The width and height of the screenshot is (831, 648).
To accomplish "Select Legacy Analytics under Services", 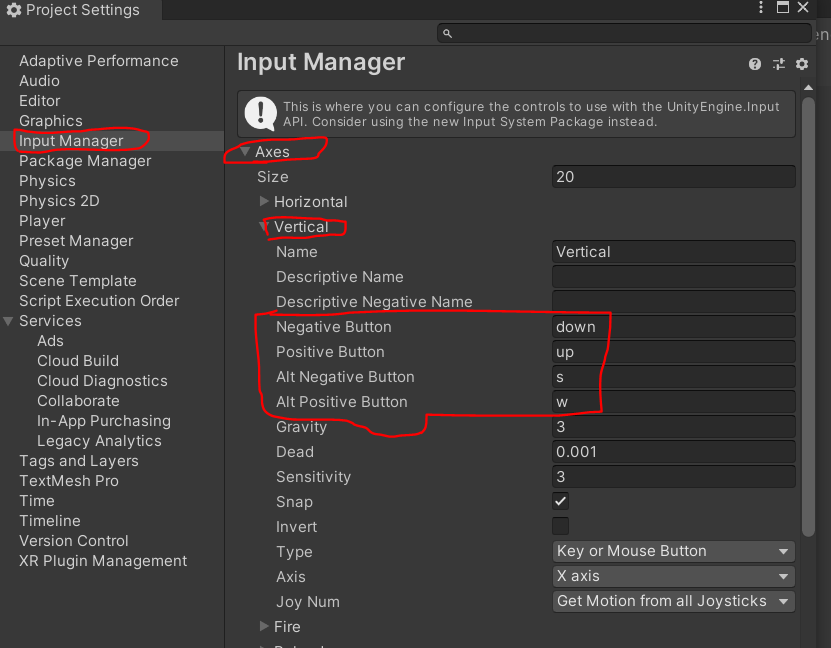I will pyautogui.click(x=99, y=441).
